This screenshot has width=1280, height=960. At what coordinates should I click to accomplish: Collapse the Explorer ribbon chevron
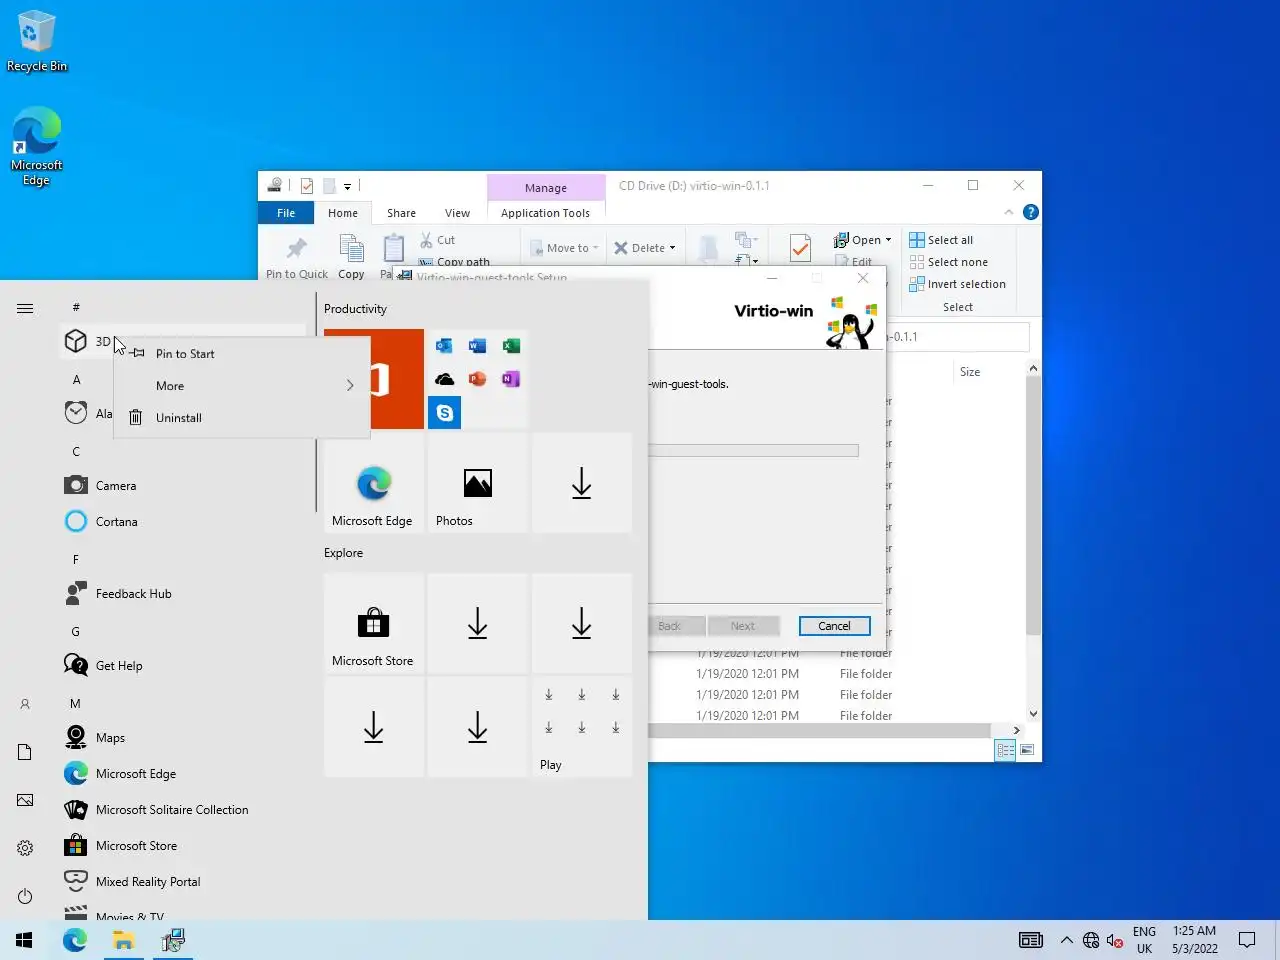point(1008,212)
